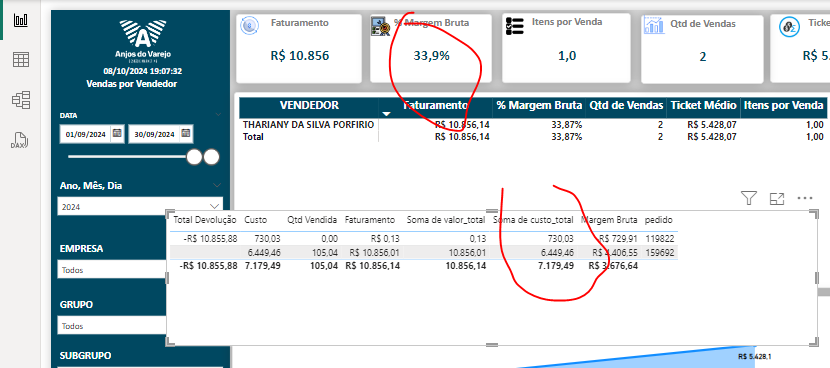Viewport: 830px width, 368px height.
Task: Open the visual filter funnel icon
Action: point(748,199)
